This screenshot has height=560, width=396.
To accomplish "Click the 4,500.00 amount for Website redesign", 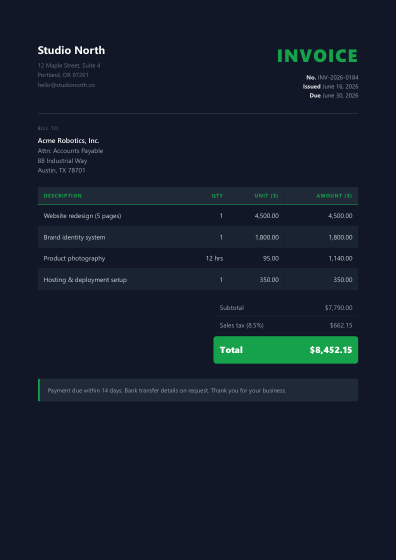I will click(340, 216).
